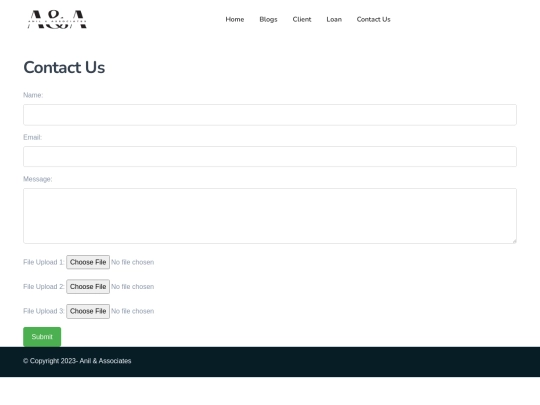The image size is (540, 405).
Task: Choose a file for File Upload 1
Action: [88, 262]
